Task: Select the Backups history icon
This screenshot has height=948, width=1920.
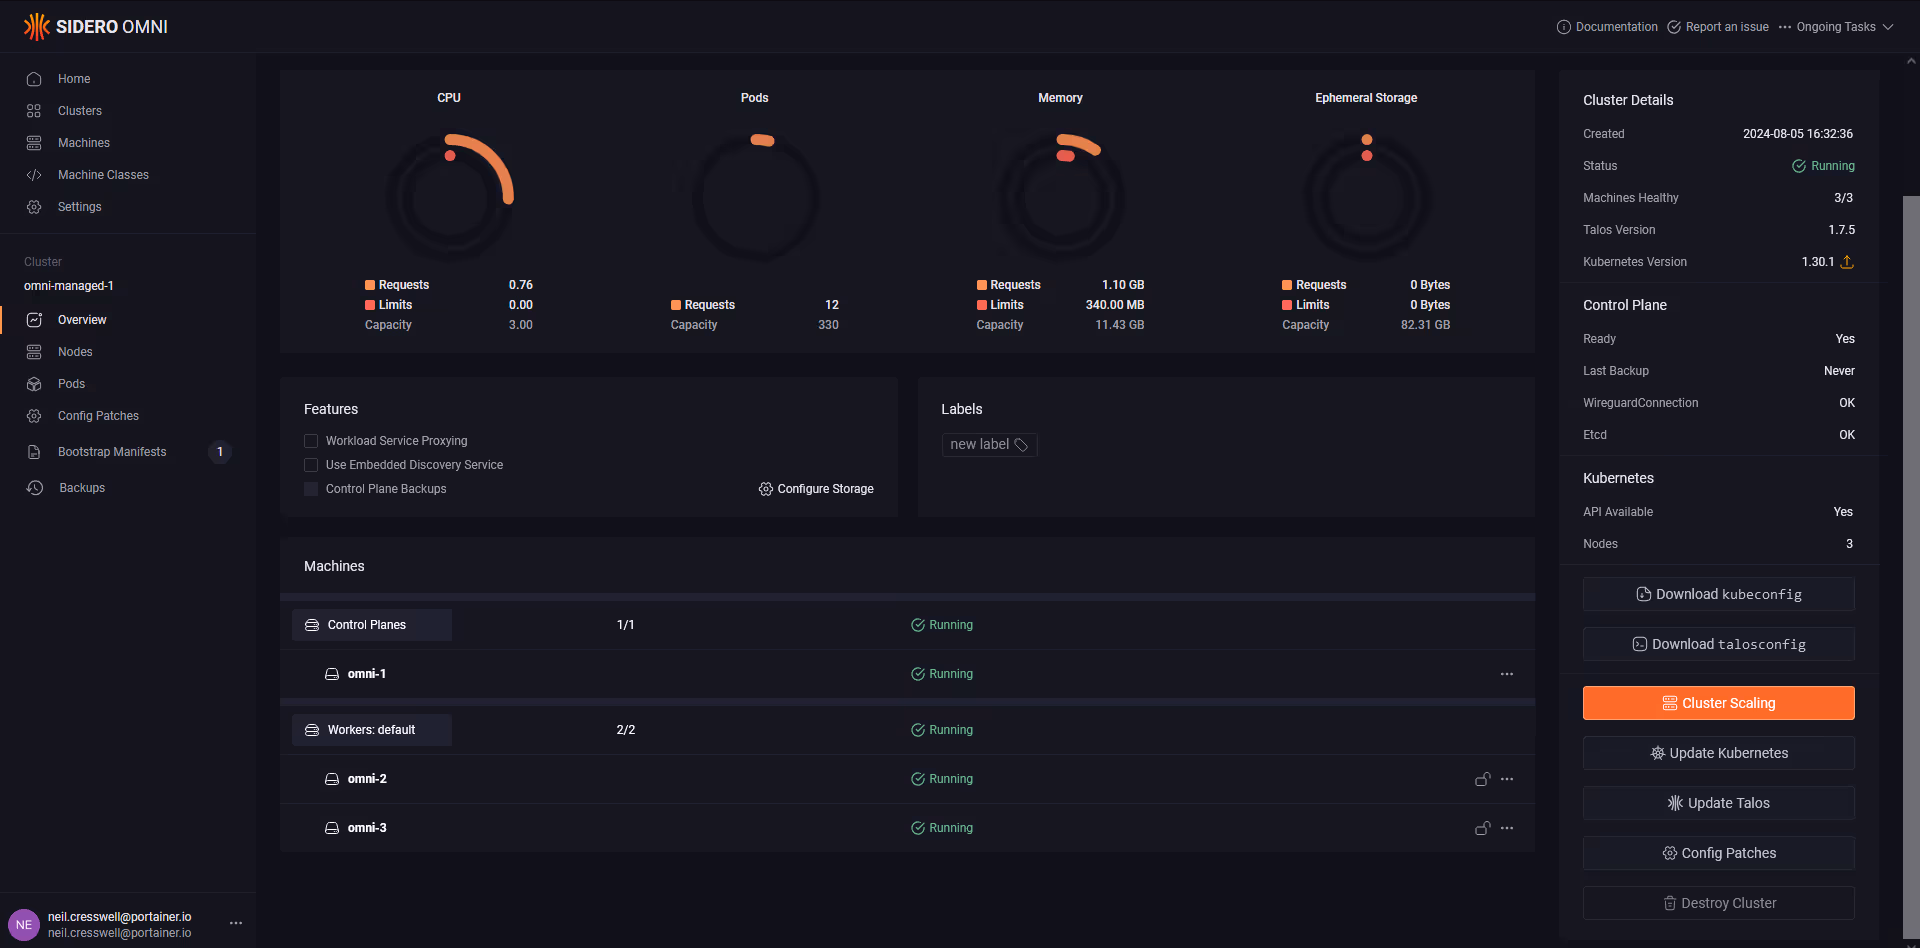Action: click(x=35, y=488)
